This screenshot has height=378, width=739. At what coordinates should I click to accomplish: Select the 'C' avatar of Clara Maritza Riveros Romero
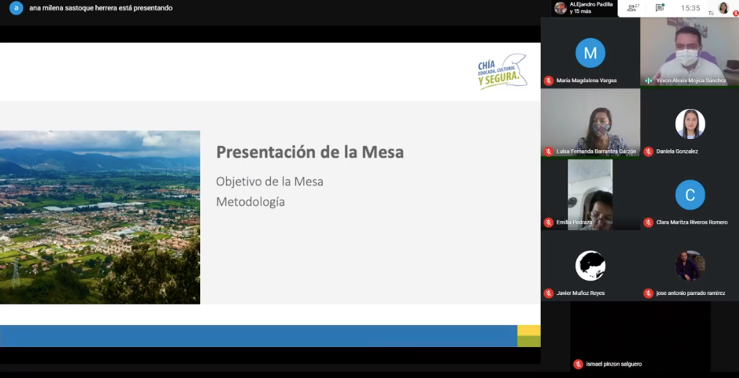point(690,195)
